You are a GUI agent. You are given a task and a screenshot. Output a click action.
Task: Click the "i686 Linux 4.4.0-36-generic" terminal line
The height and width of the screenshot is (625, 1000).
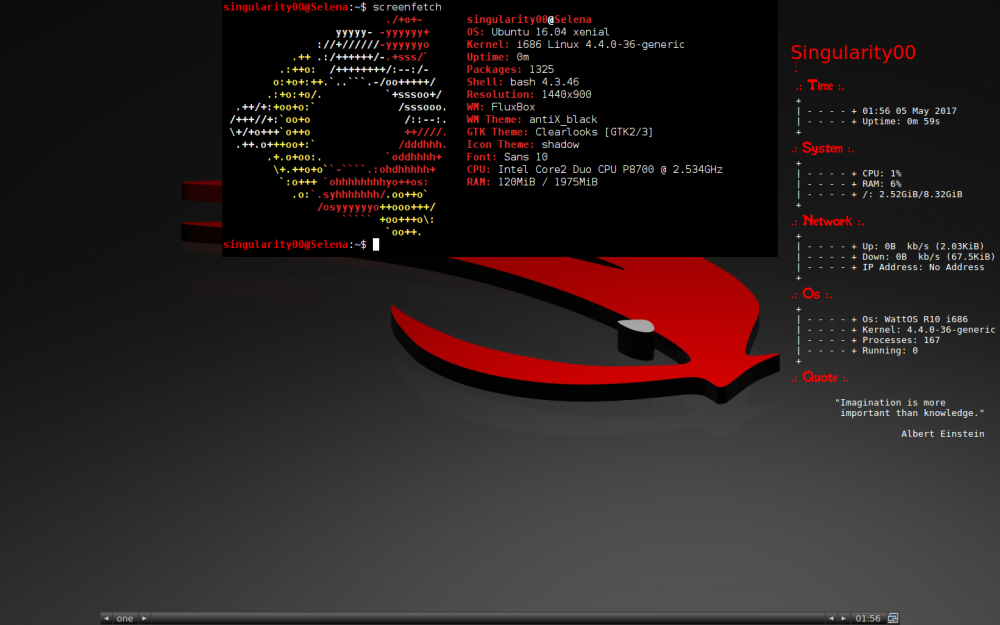click(x=600, y=45)
